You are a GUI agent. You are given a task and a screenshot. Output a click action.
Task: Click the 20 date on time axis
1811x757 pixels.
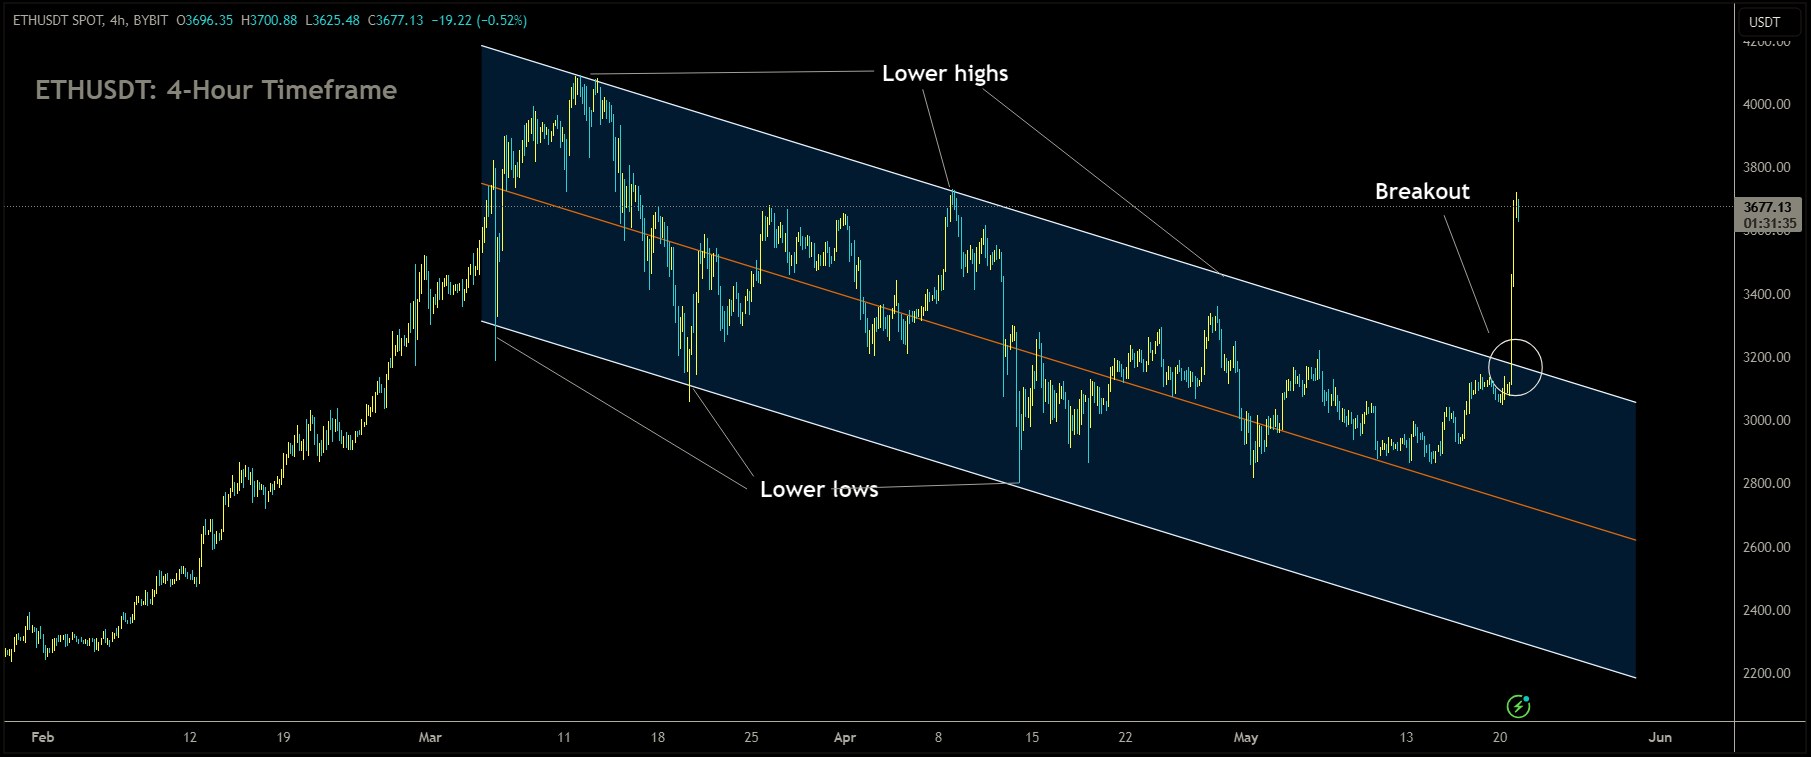click(x=1500, y=737)
